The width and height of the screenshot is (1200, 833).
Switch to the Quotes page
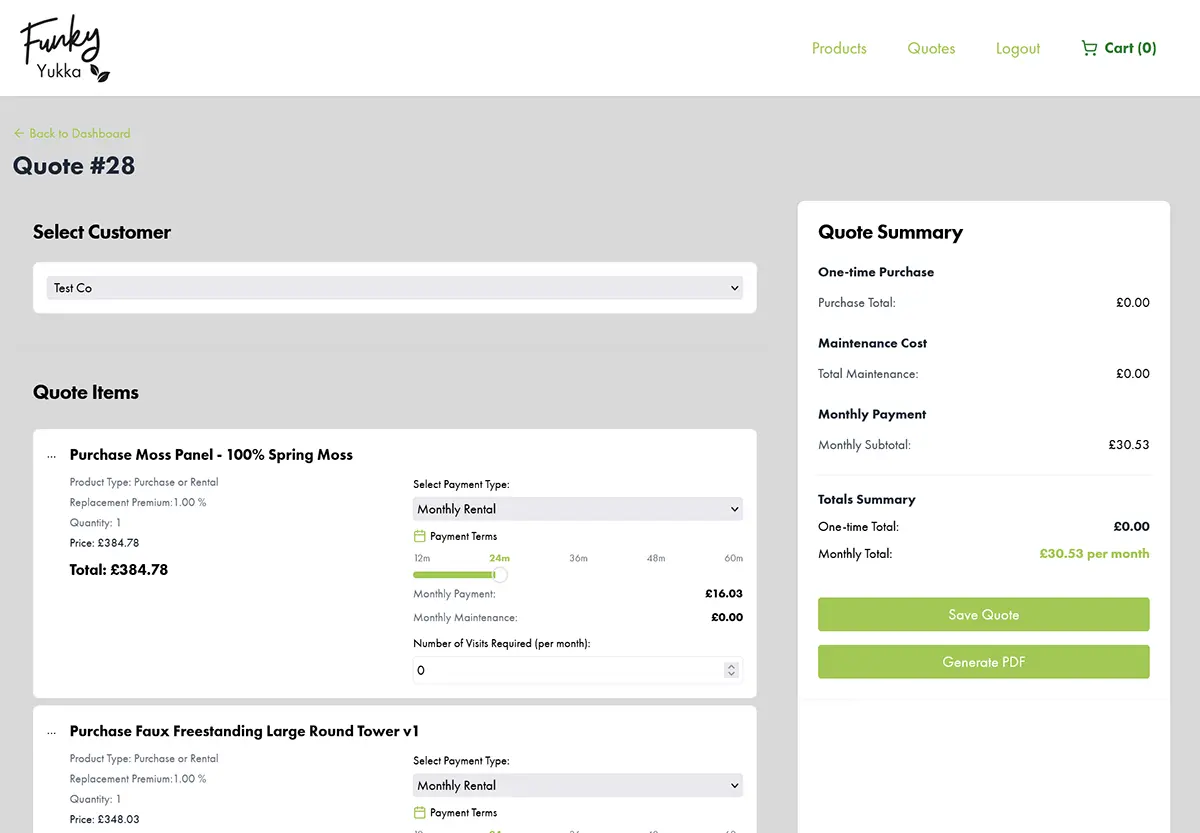pyautogui.click(x=931, y=48)
